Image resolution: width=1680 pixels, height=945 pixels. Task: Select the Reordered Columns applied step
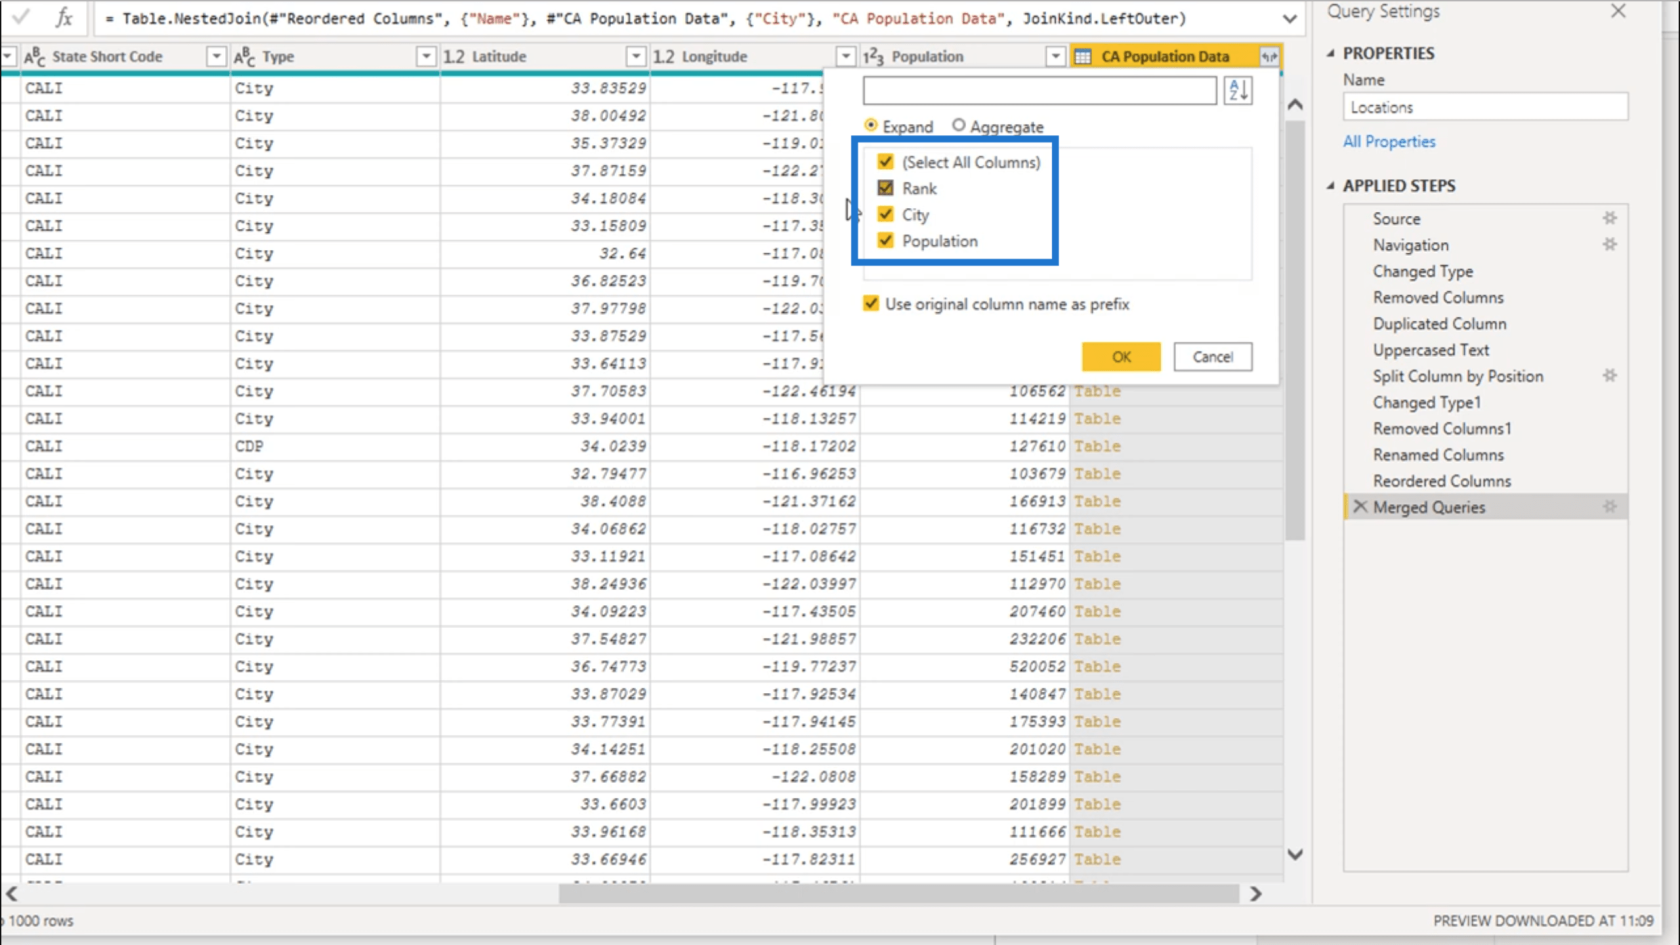point(1441,481)
